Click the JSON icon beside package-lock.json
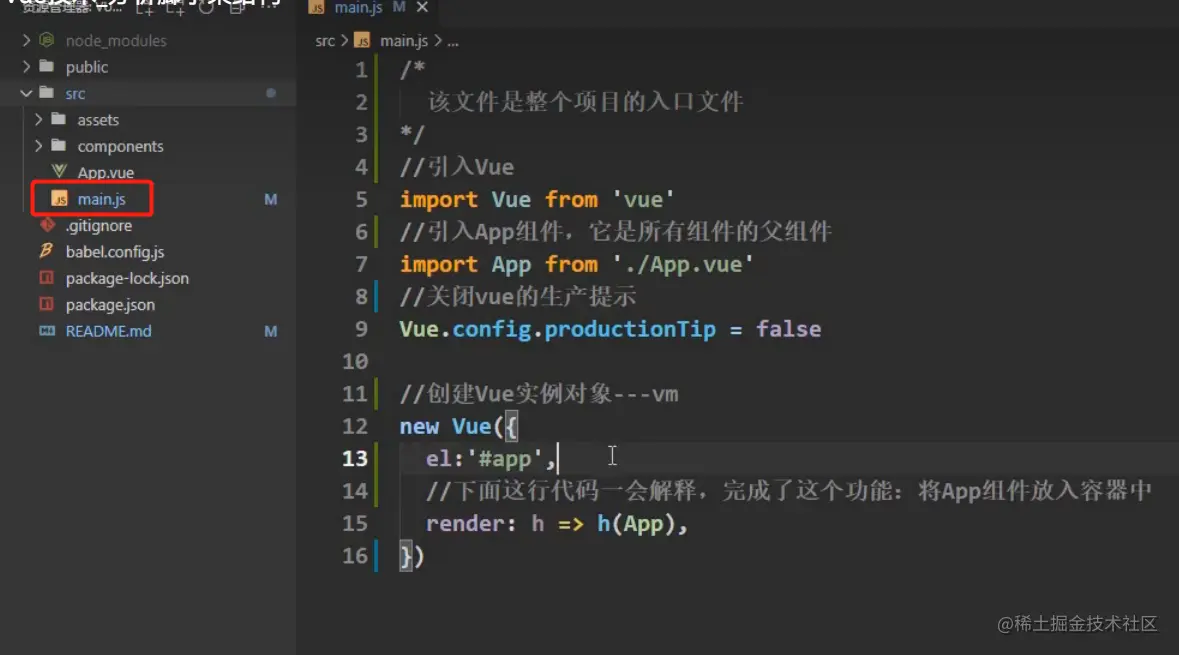 (x=47, y=277)
